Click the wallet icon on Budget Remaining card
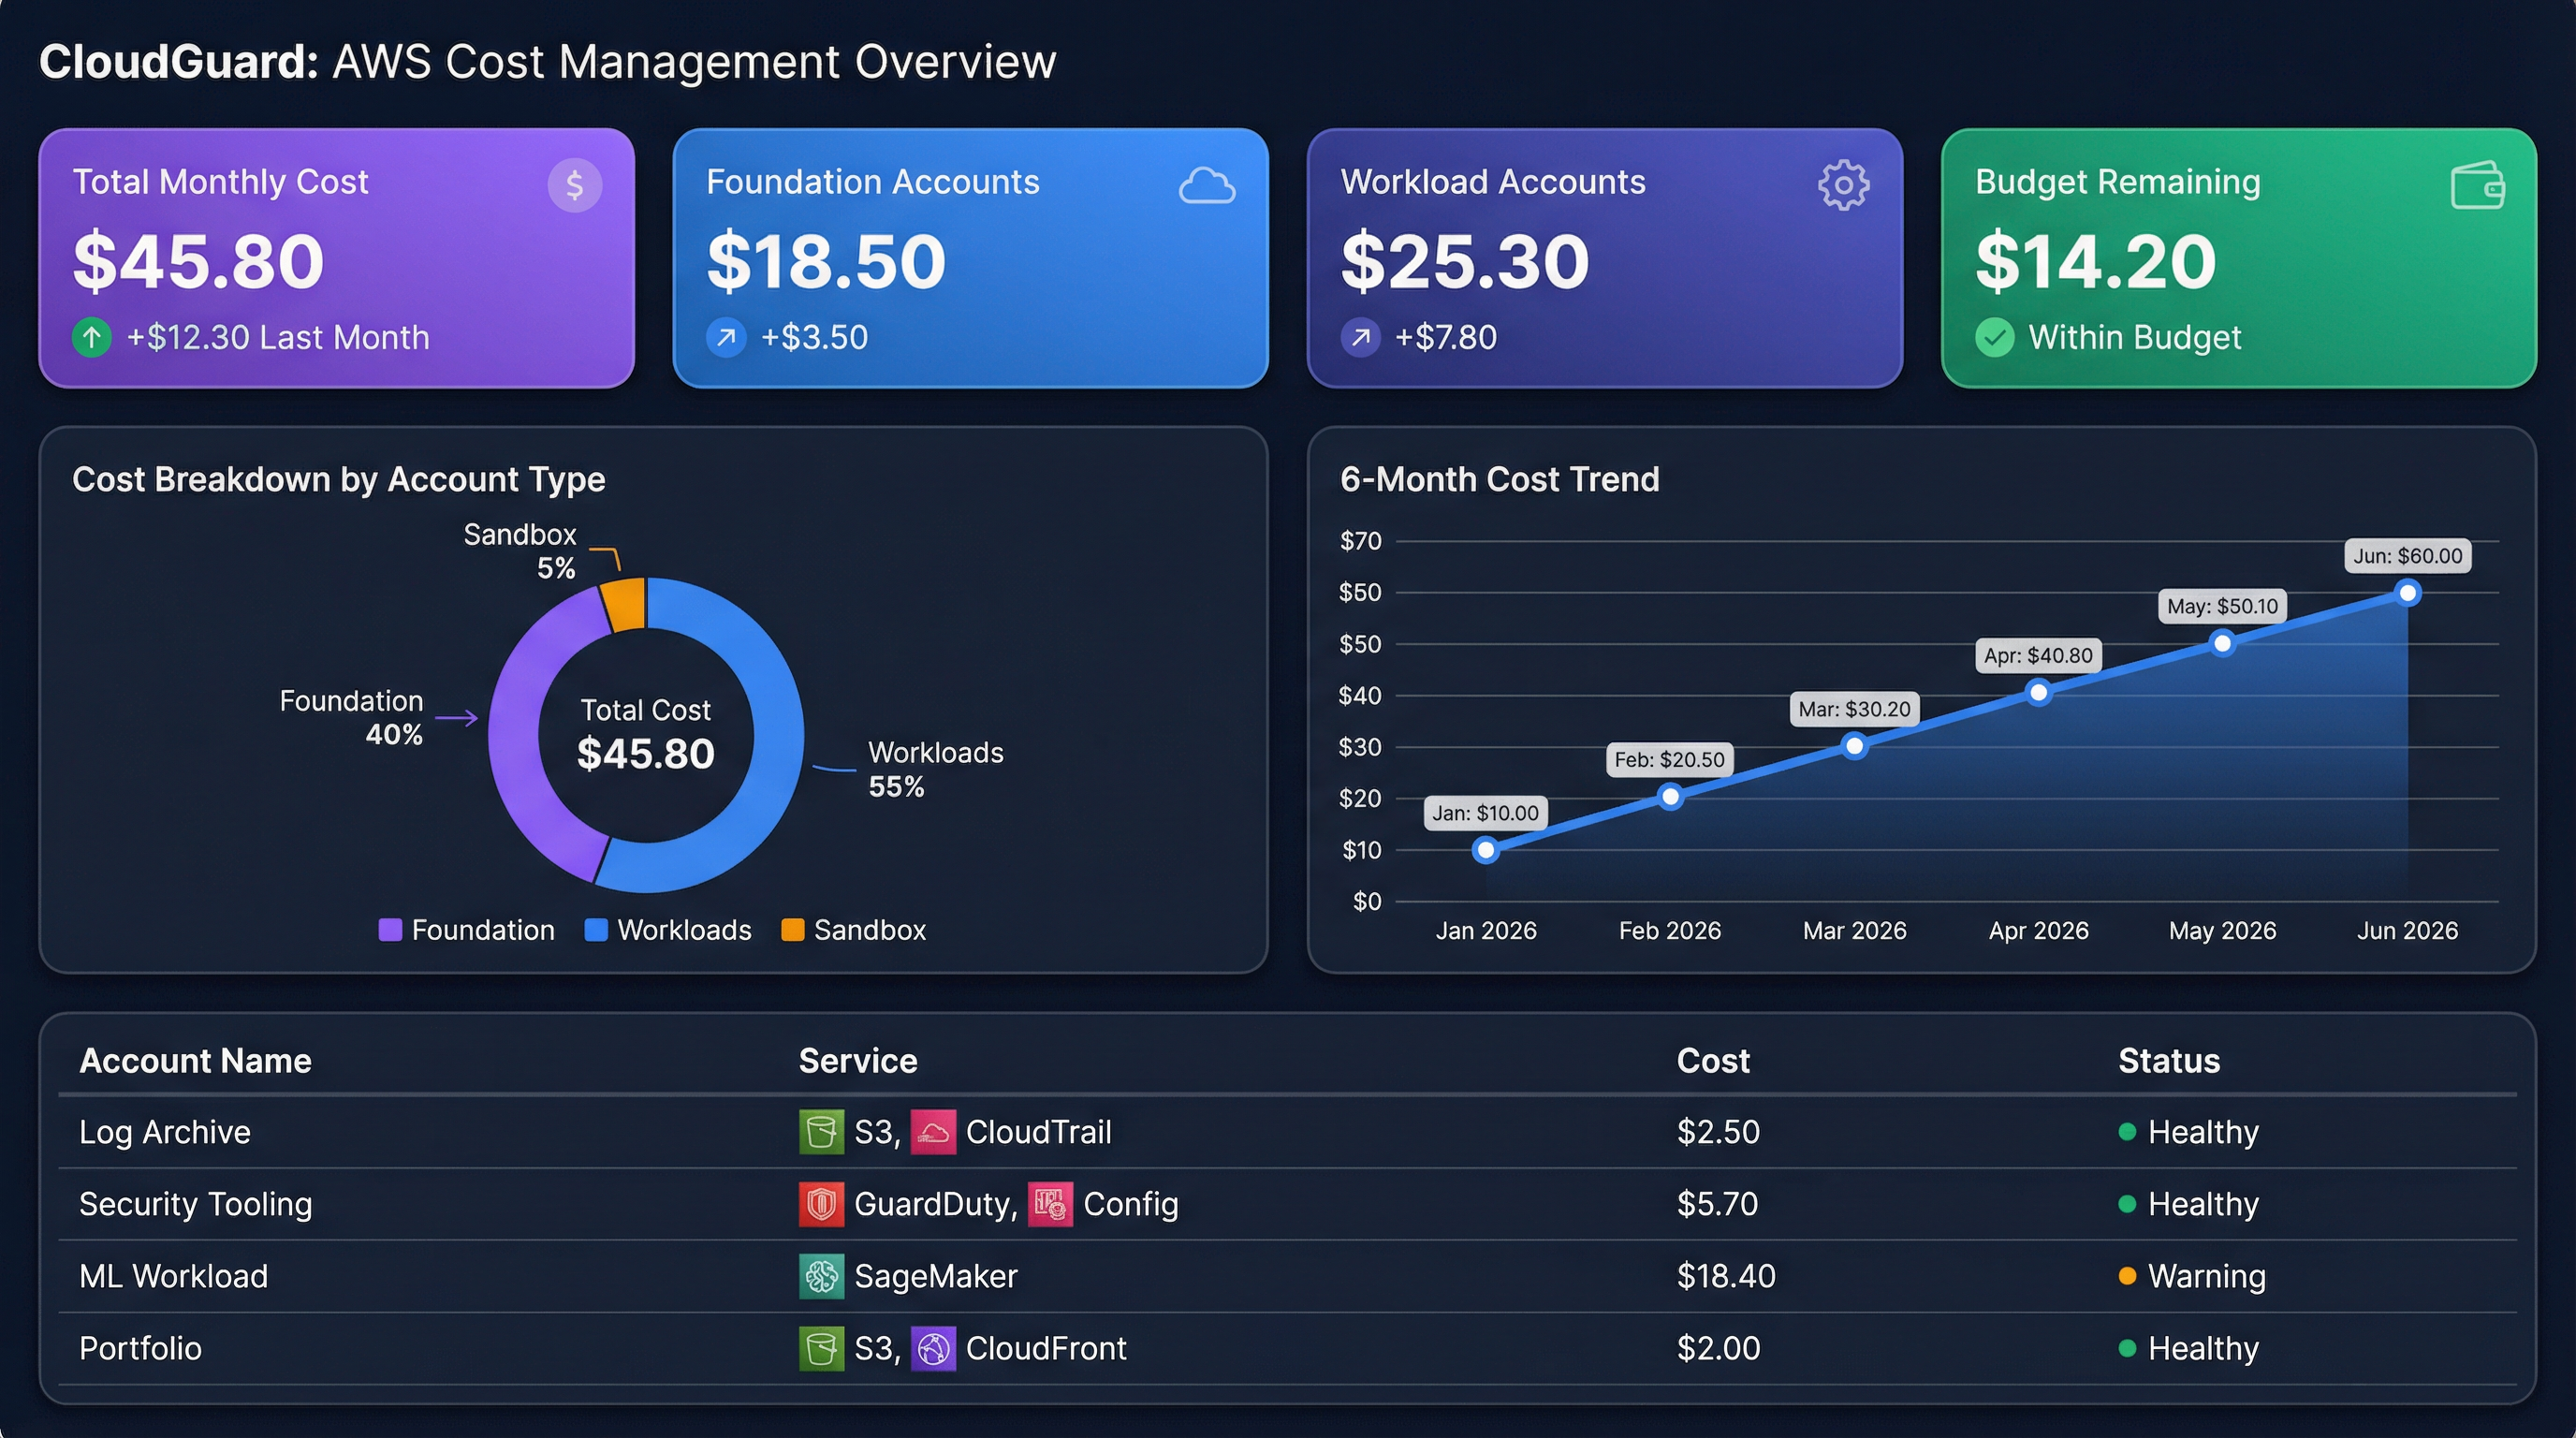 point(2479,184)
